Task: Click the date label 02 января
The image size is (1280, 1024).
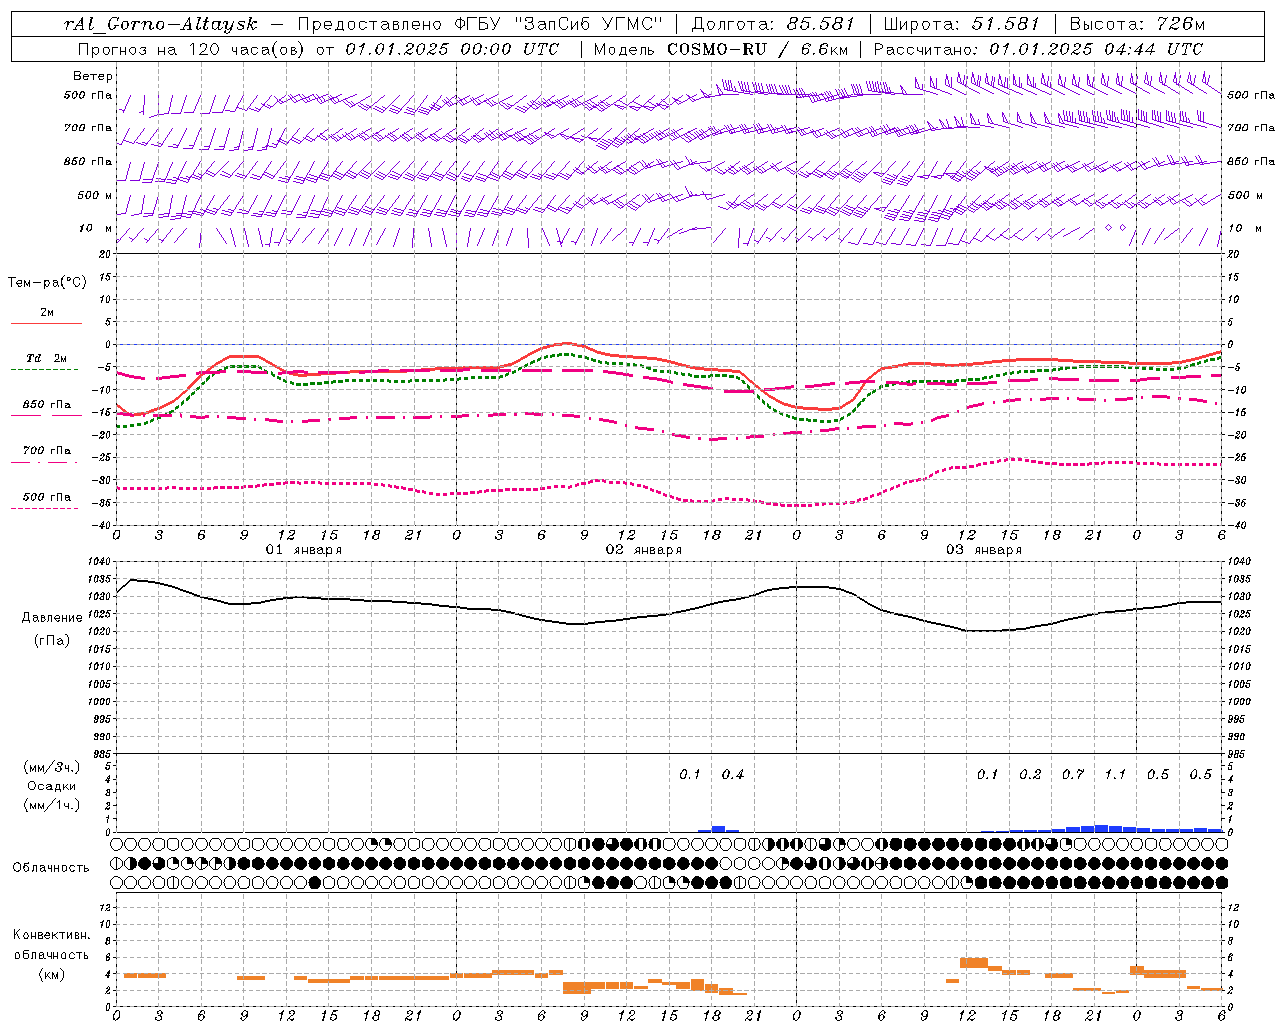Action: (643, 550)
